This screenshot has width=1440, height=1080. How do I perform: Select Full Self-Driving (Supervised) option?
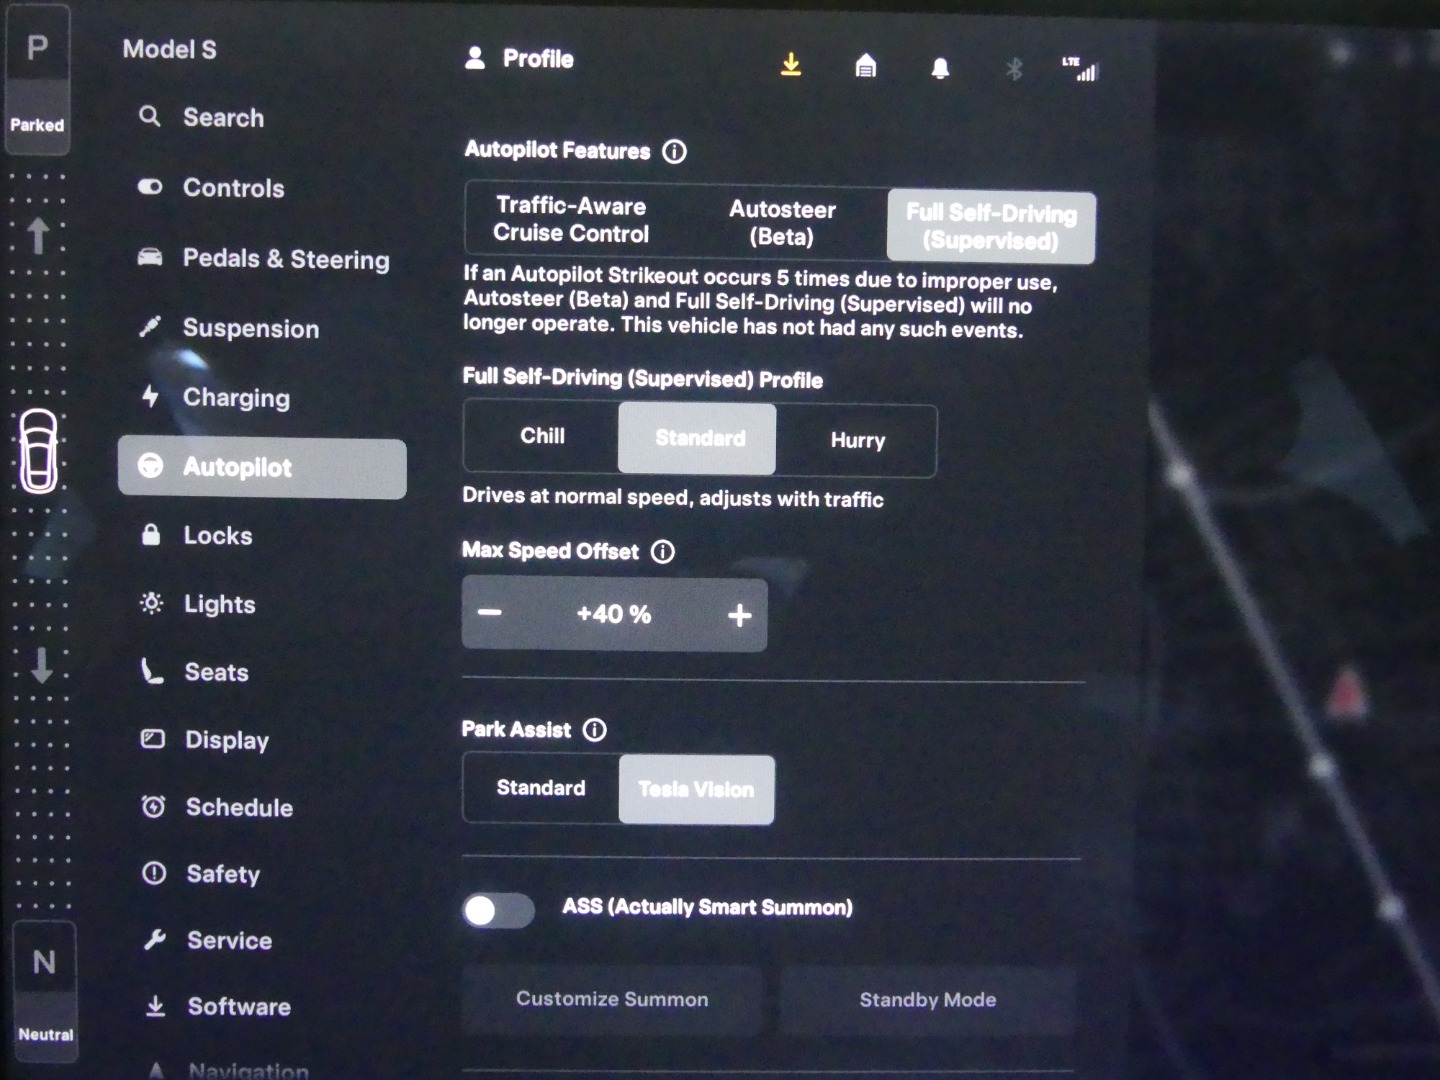(x=991, y=227)
